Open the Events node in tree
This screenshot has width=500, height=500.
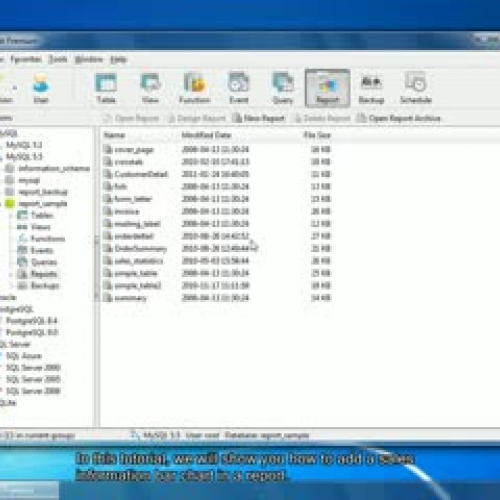tap(41, 250)
